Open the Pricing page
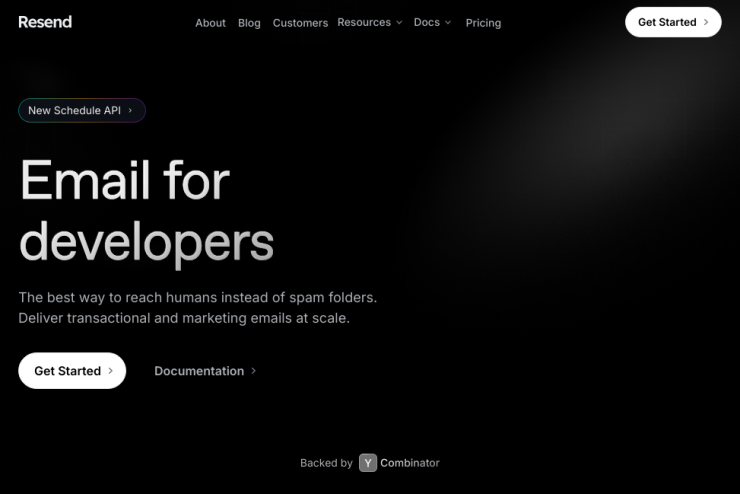740x494 pixels. pyautogui.click(x=483, y=23)
